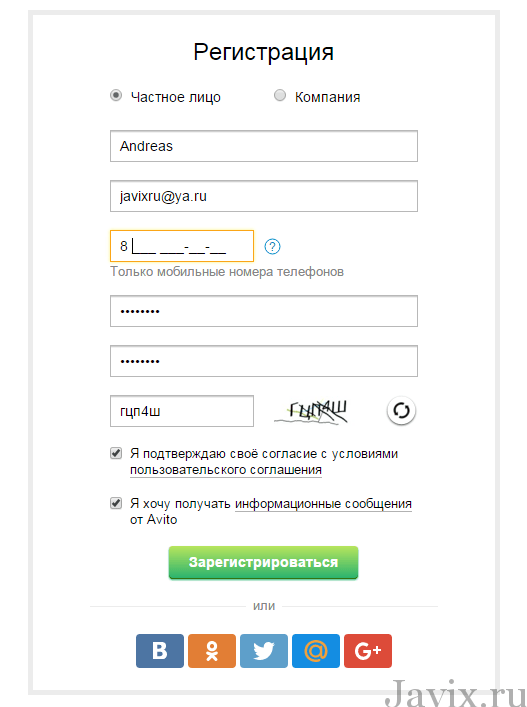Open the информационные сообщения link
The height and width of the screenshot is (707, 527).
click(323, 504)
